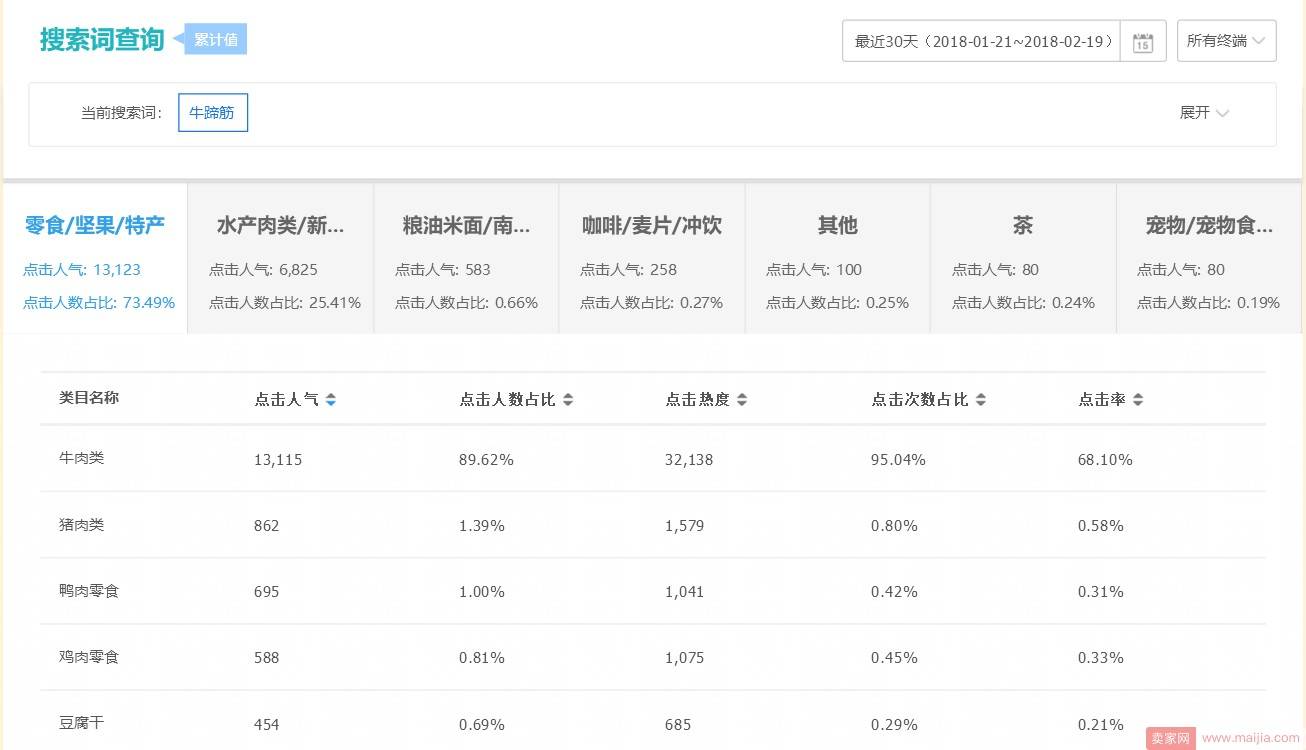Click the 0.33% value in 鸡肉零食 row
This screenshot has width=1306, height=750.
point(1101,658)
